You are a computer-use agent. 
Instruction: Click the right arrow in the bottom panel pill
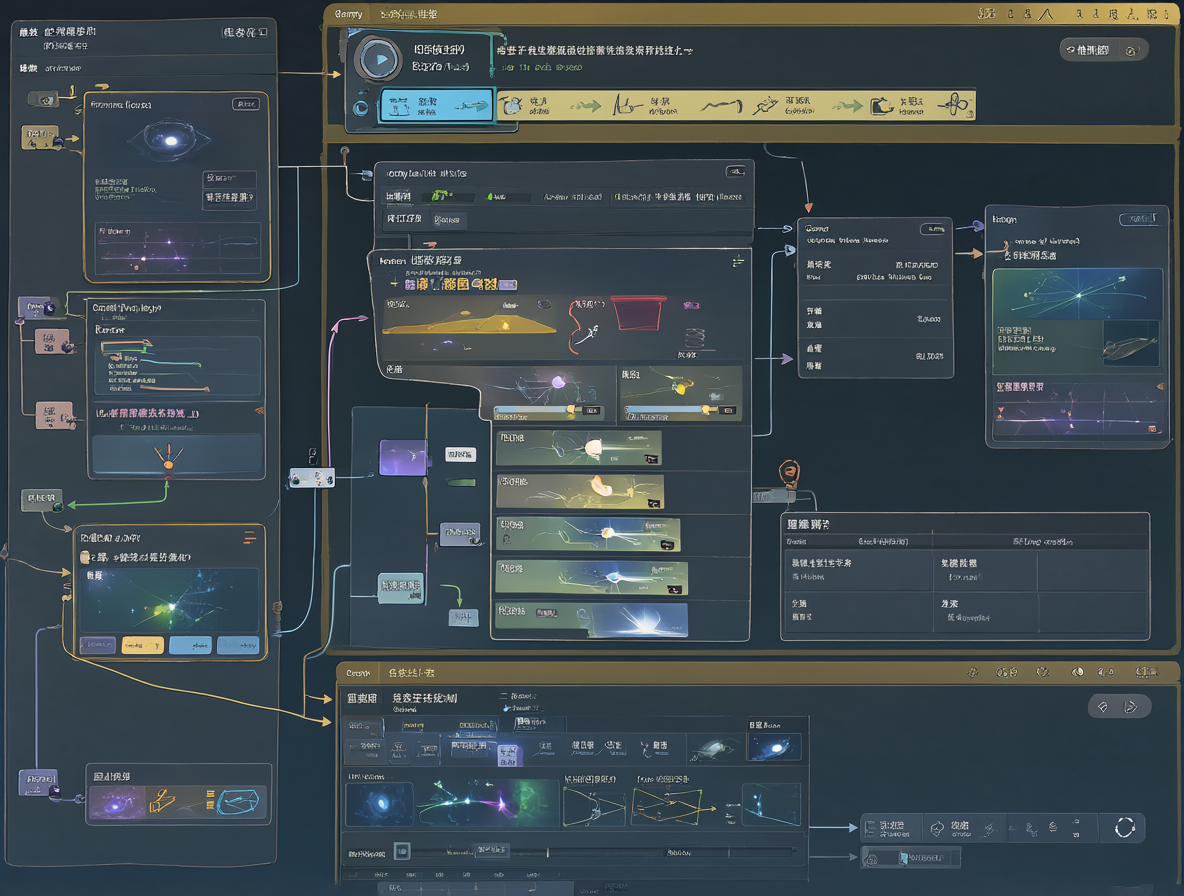[1131, 707]
